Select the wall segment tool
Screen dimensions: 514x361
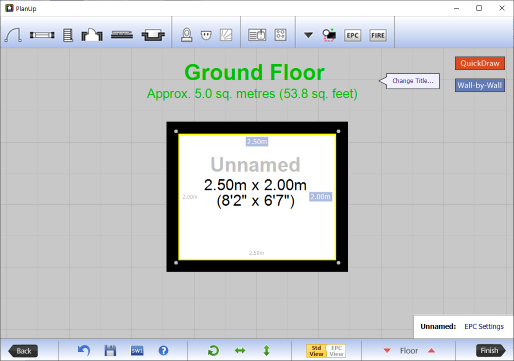pyautogui.click(x=122, y=35)
